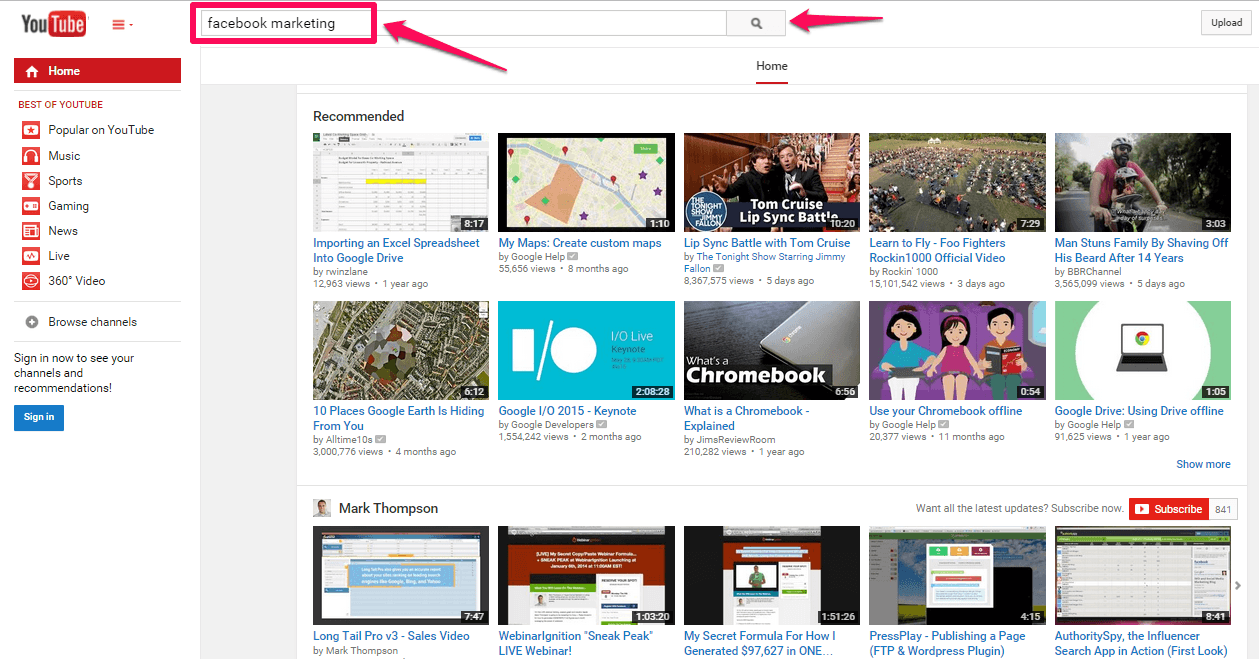This screenshot has height=659, width=1259.
Task: Open 'Google I/O 2015 - Keynote' title
Action: [x=567, y=411]
